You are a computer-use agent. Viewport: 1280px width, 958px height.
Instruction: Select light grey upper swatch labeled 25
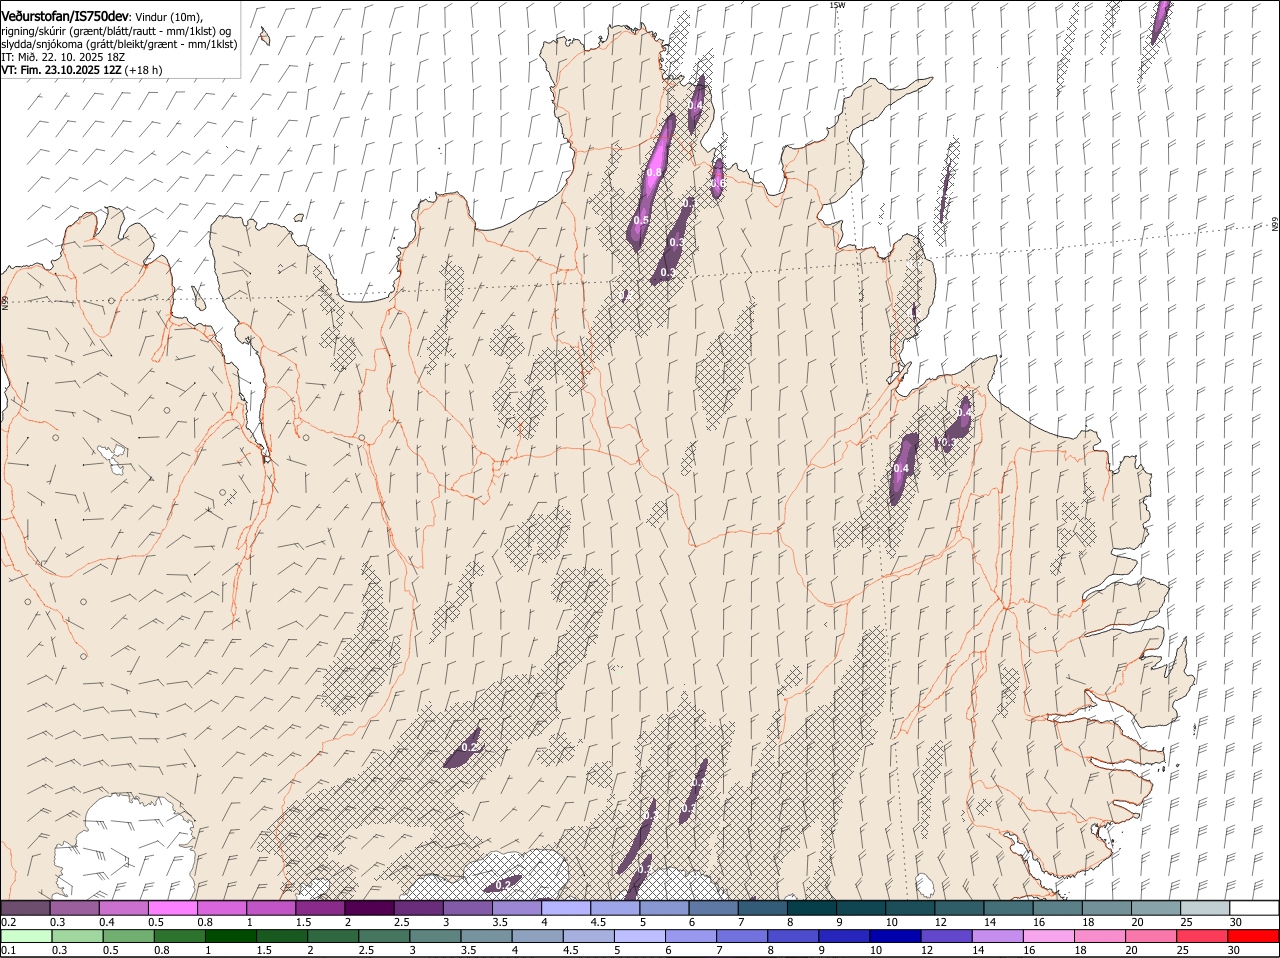tap(1206, 907)
